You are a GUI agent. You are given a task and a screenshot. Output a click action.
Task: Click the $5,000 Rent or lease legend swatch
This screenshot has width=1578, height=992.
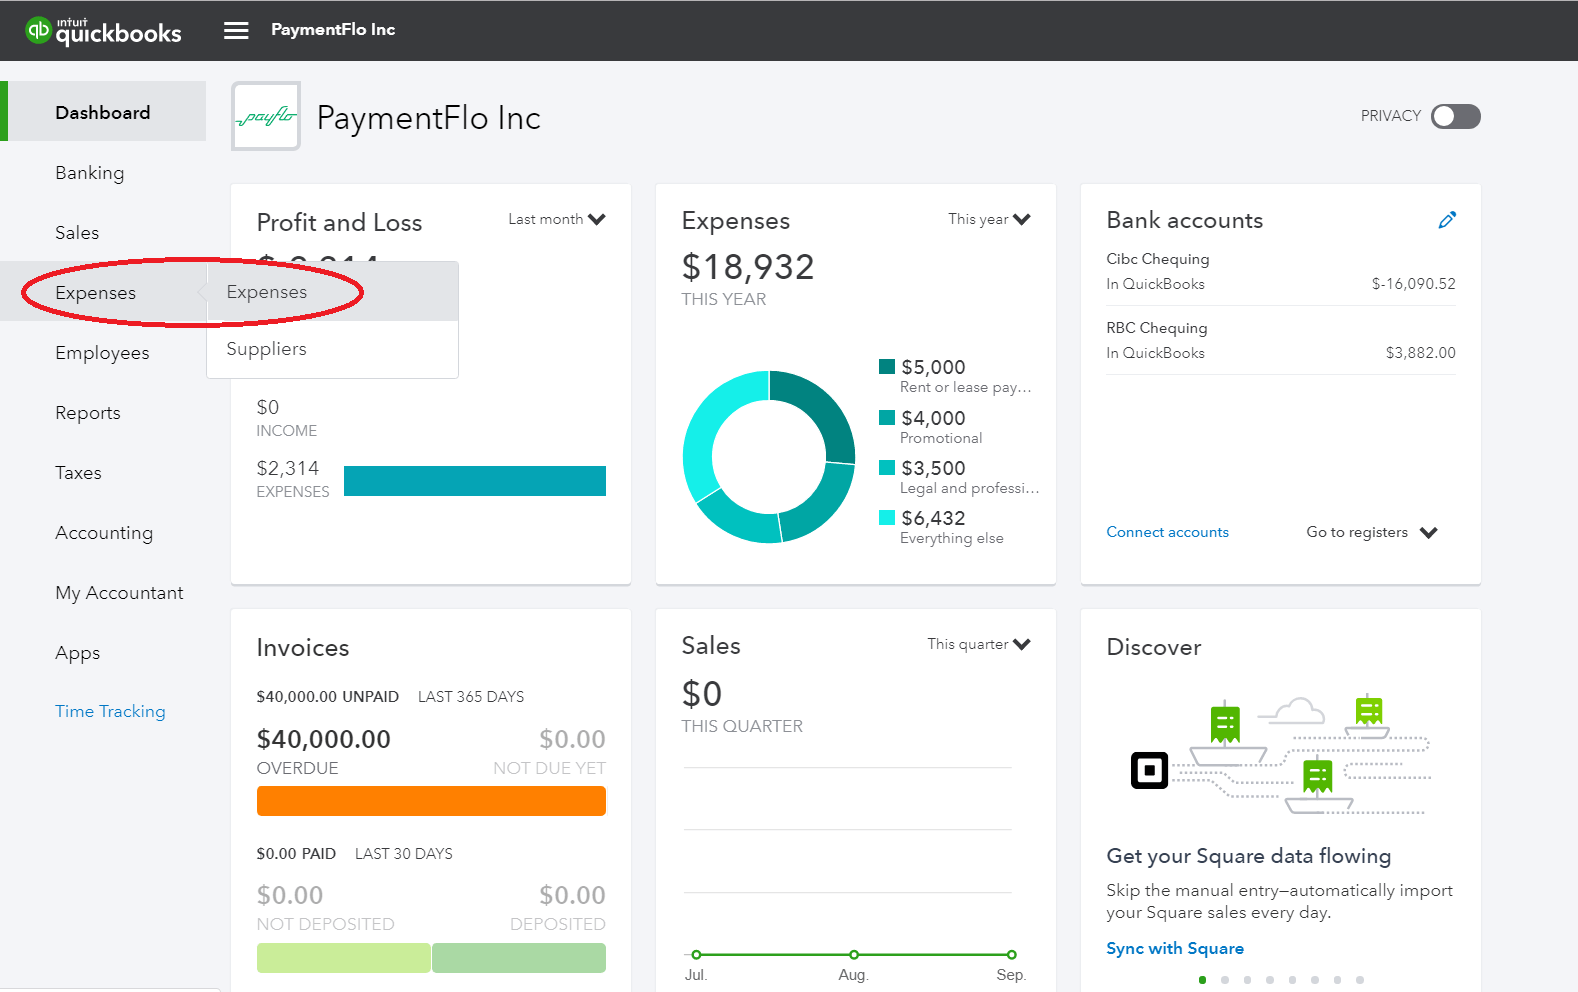pos(887,366)
